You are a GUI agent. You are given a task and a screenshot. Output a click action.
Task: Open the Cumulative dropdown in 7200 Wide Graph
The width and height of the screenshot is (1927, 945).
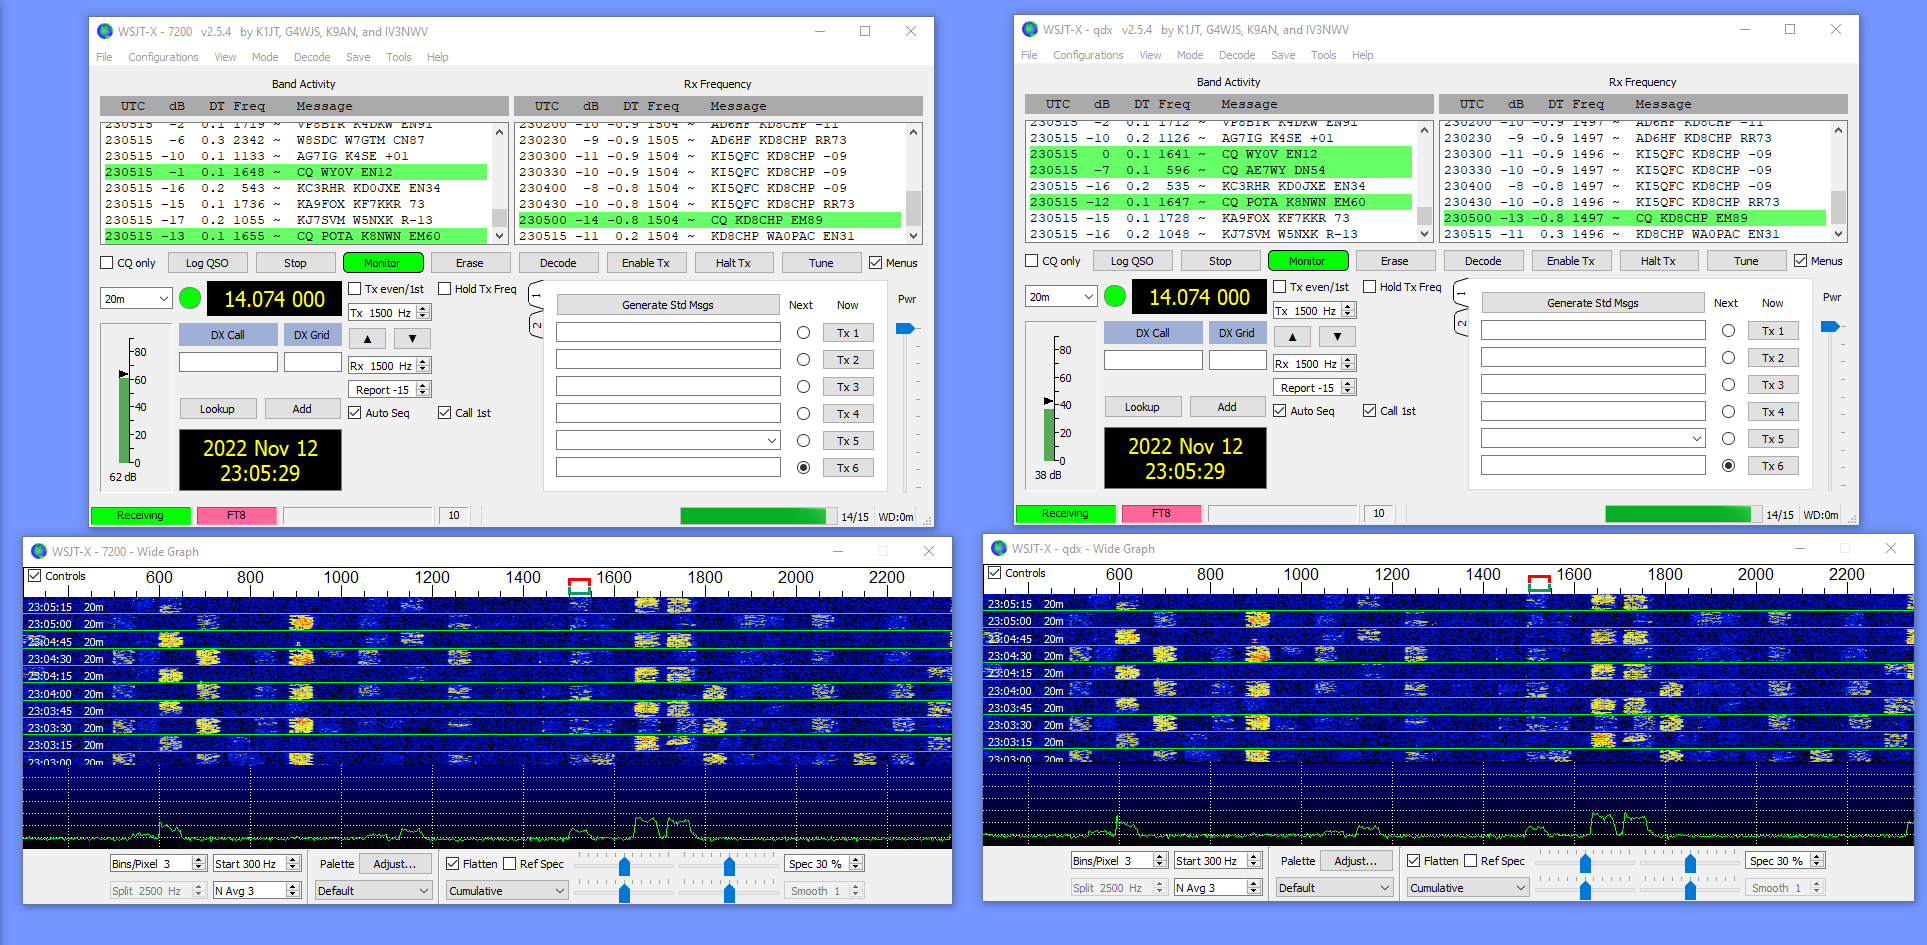click(x=506, y=891)
